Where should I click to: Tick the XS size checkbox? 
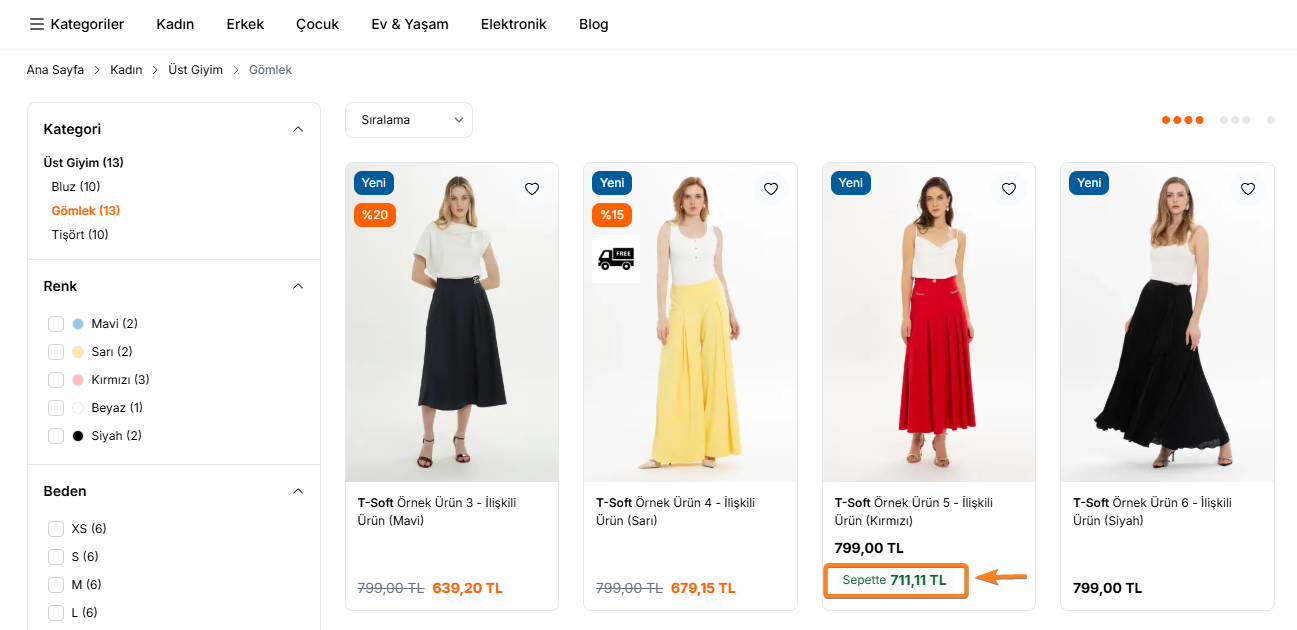pos(56,528)
